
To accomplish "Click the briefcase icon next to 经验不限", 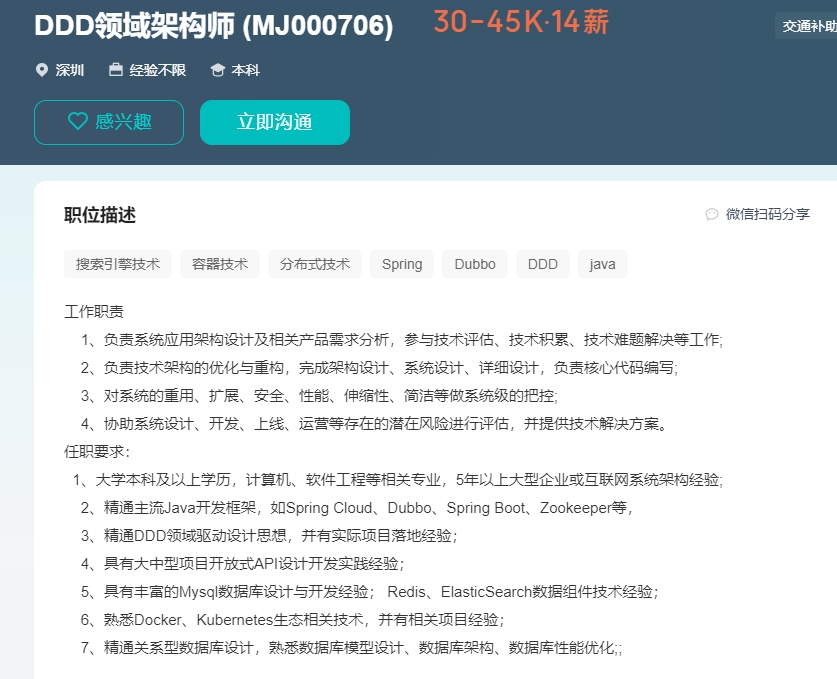I will pos(116,69).
